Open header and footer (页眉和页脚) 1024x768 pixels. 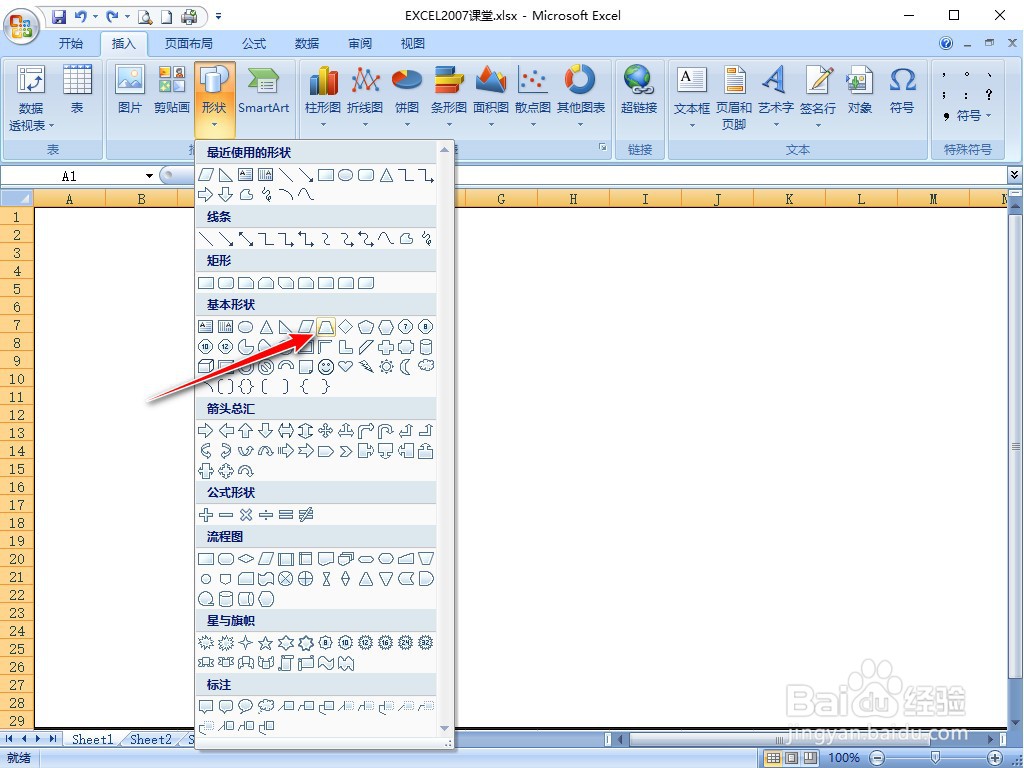(x=734, y=98)
